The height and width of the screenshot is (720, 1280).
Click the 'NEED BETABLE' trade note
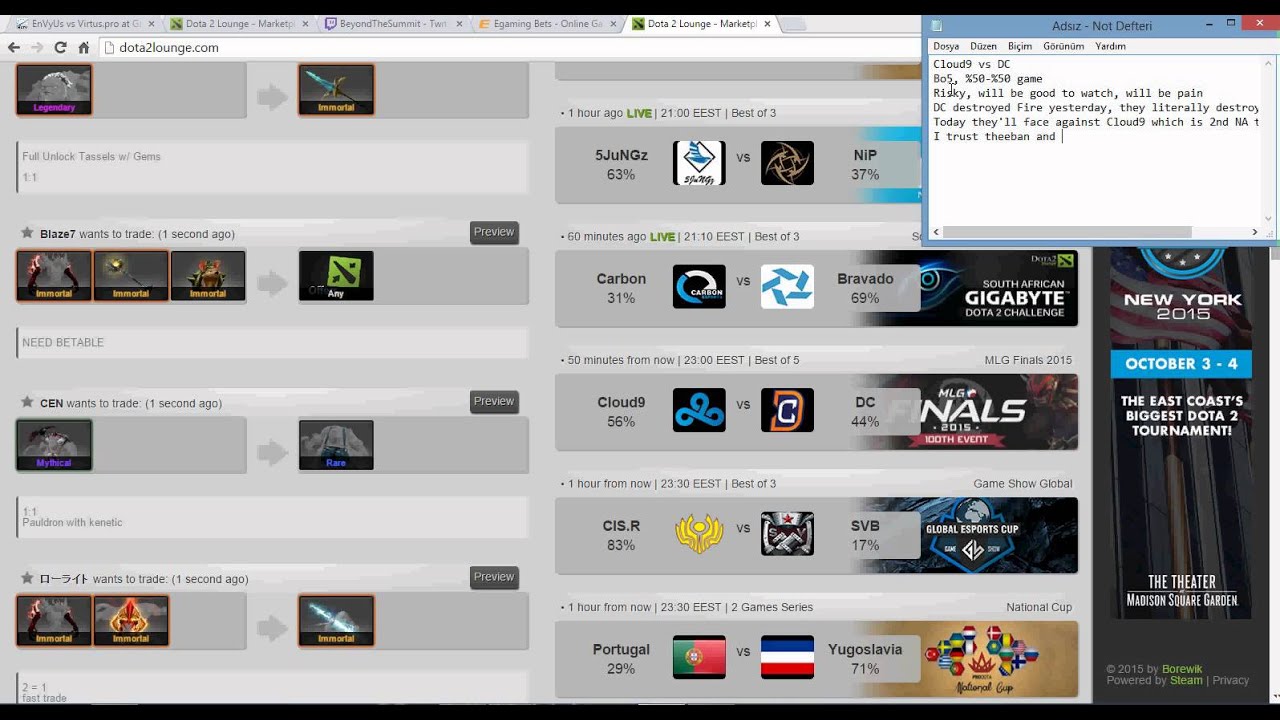click(x=63, y=342)
